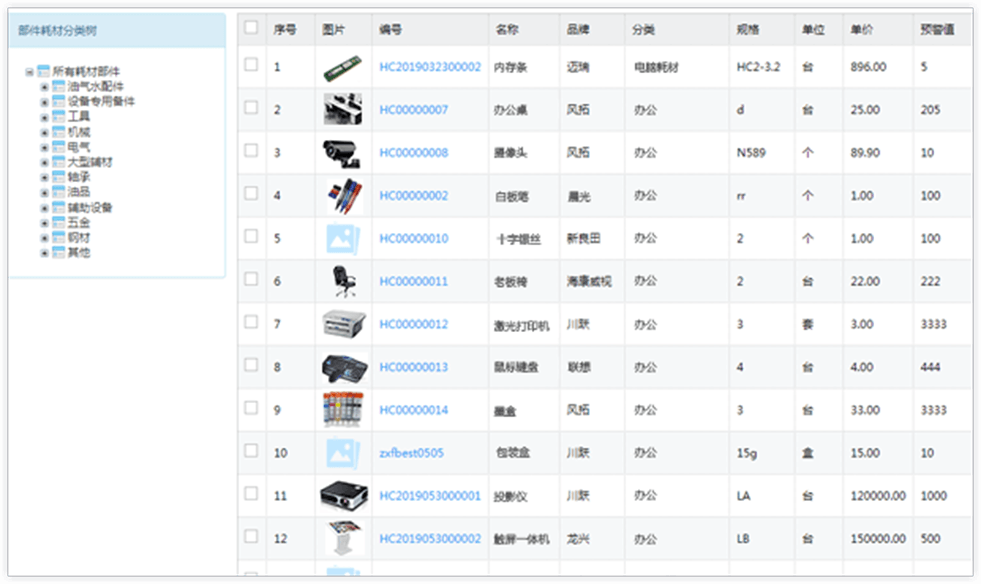Collapse the 所有耗材部件 root tree node
The width and height of the screenshot is (981, 584).
pos(30,71)
